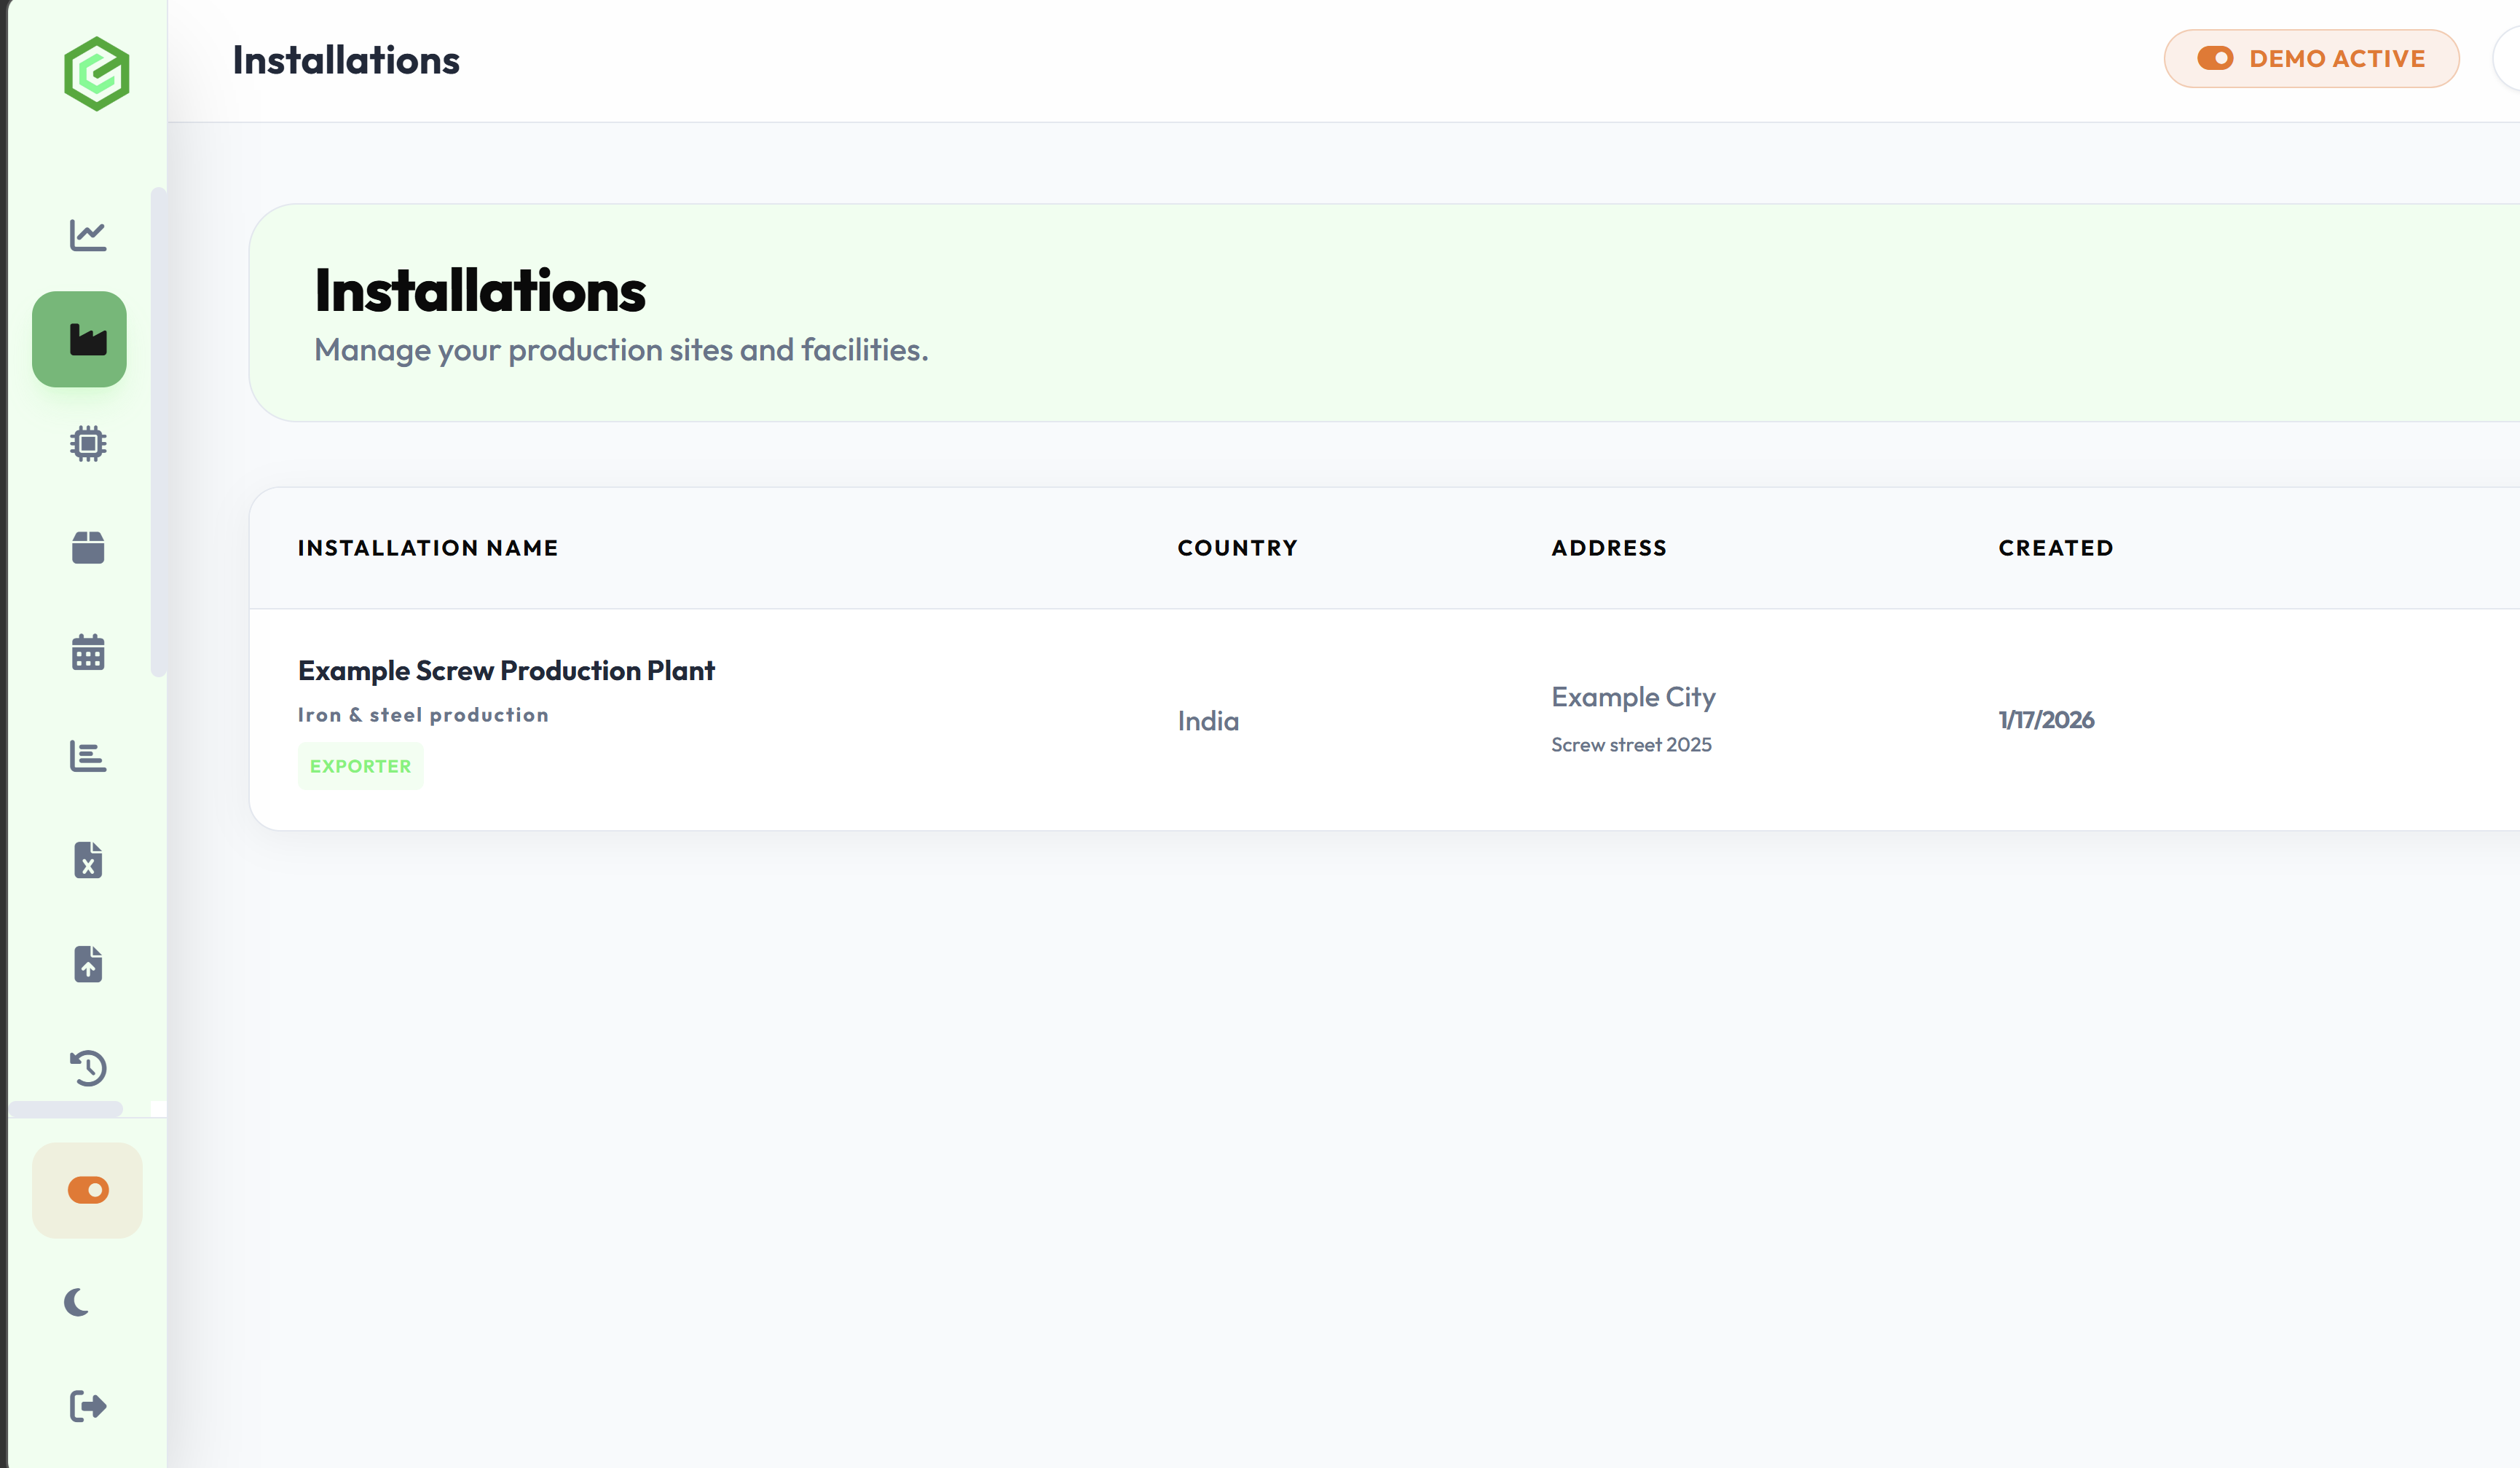Image resolution: width=2520 pixels, height=1468 pixels.
Task: Select the India table row
Action: [1207, 720]
